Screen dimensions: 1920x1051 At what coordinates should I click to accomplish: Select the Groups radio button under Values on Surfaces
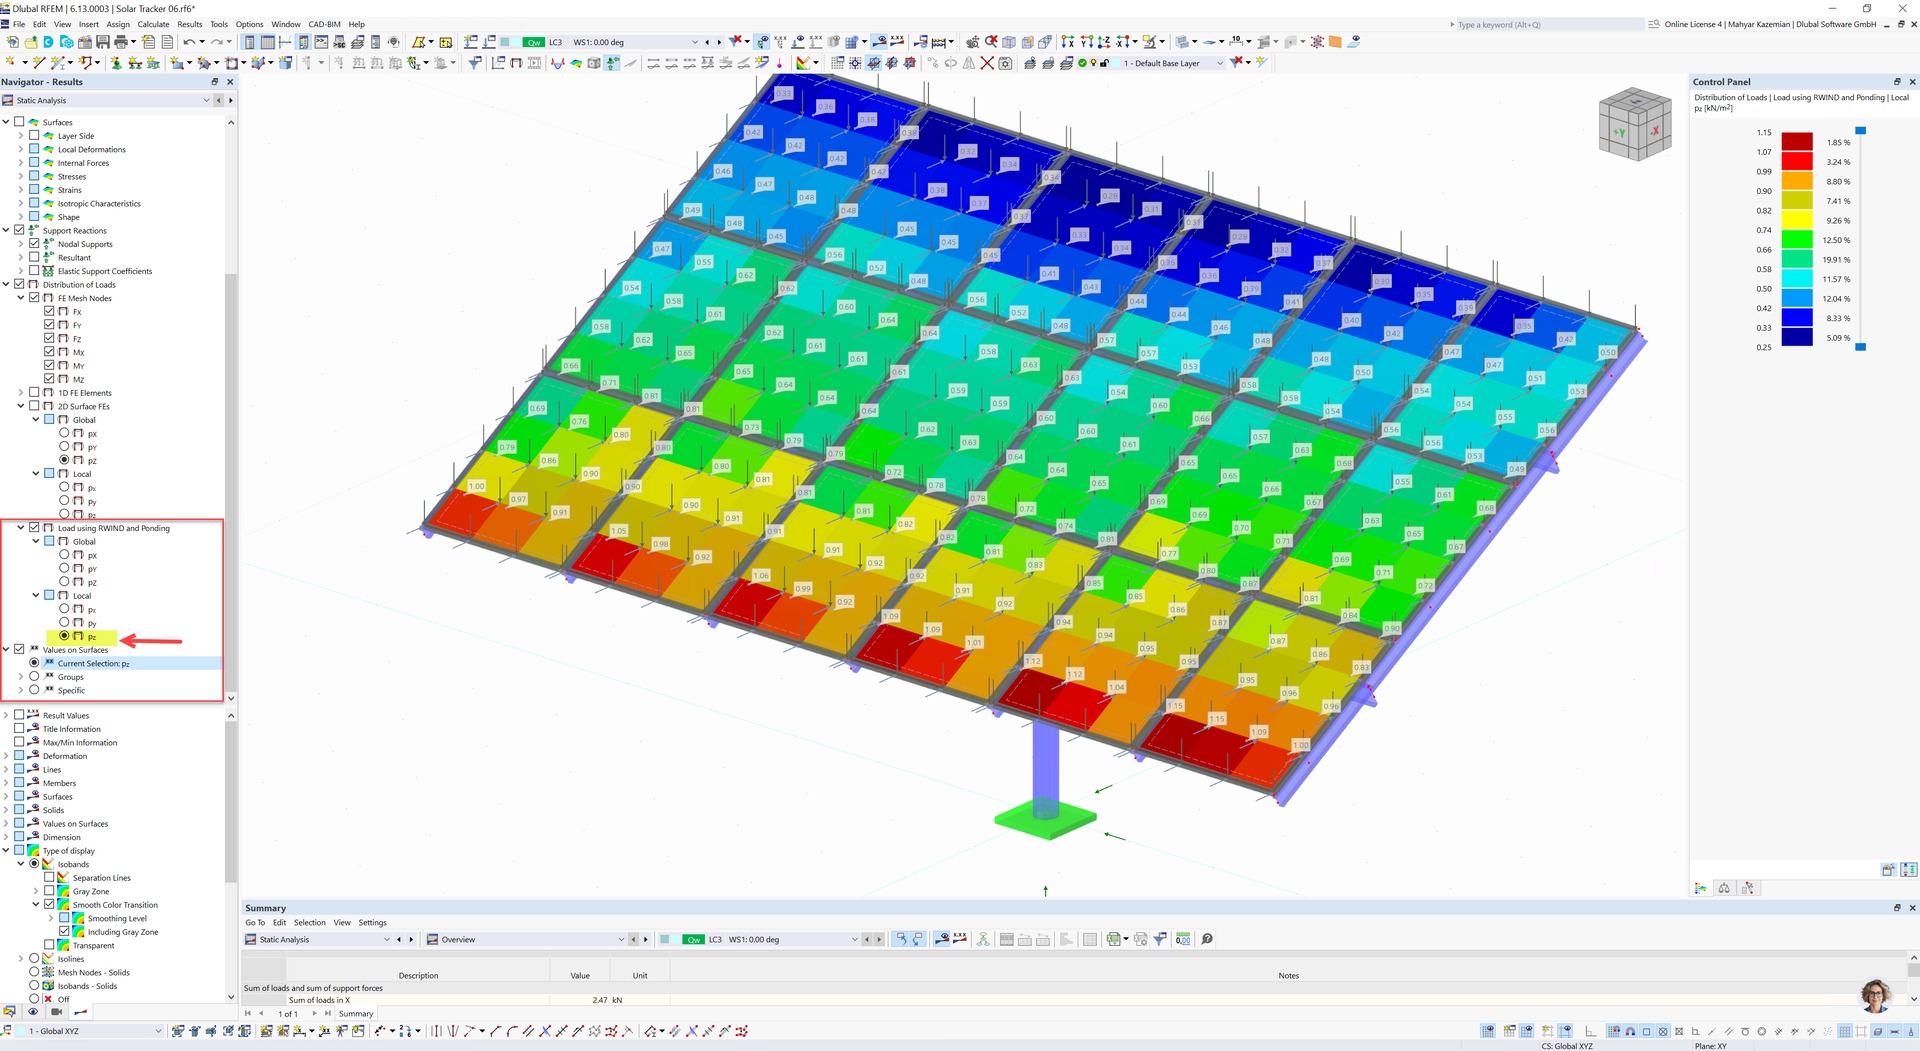(34, 677)
